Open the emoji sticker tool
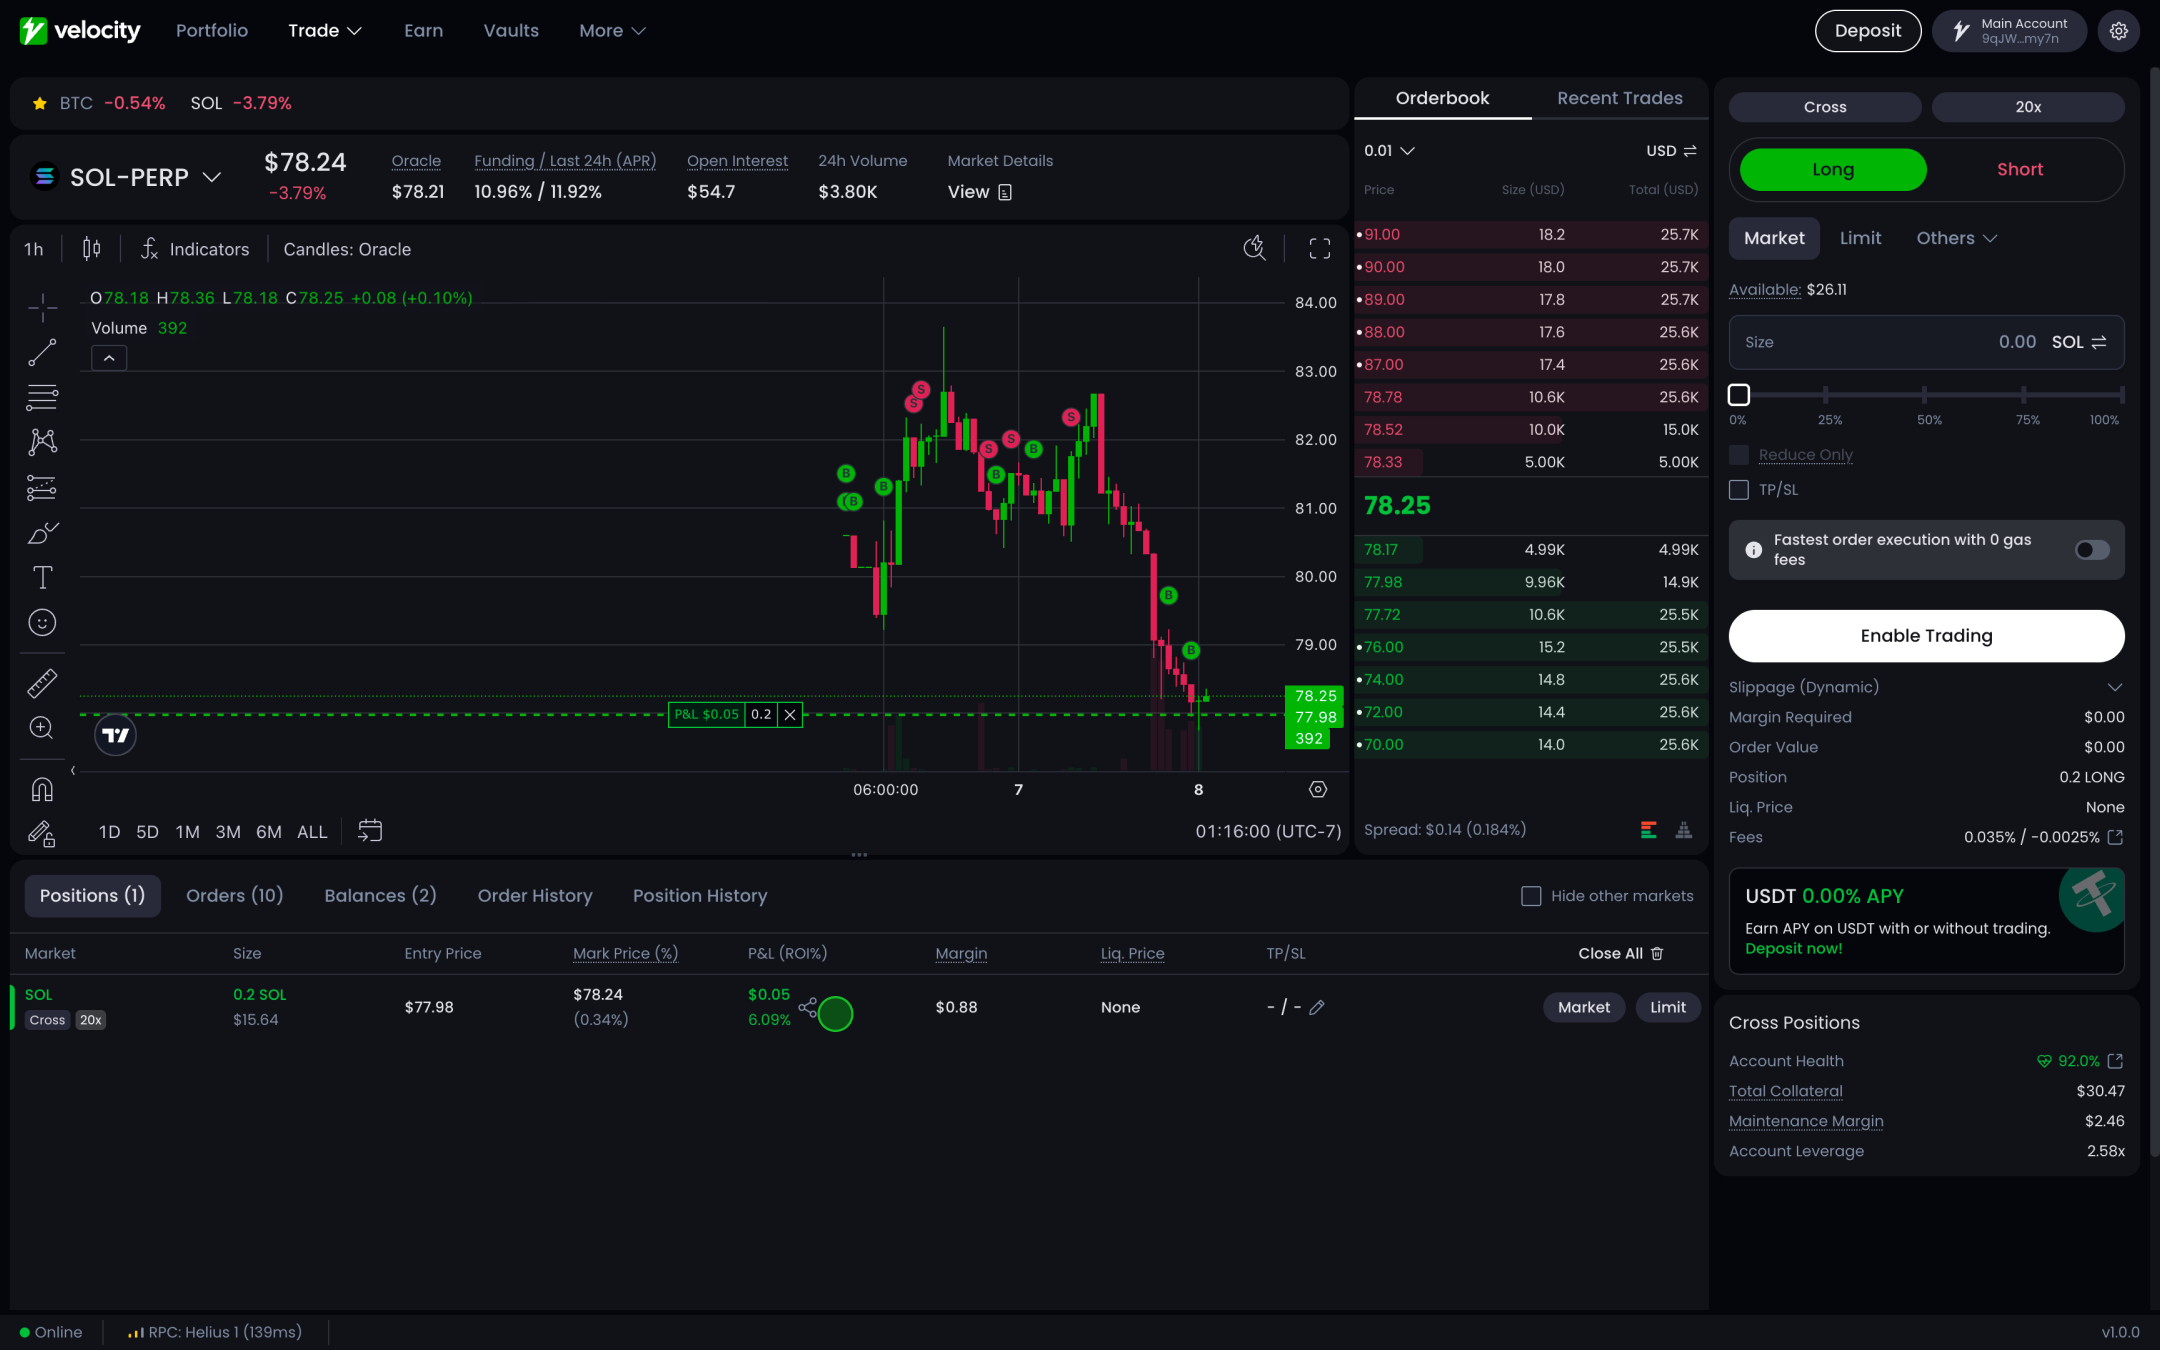The width and height of the screenshot is (2160, 1350). [42, 623]
